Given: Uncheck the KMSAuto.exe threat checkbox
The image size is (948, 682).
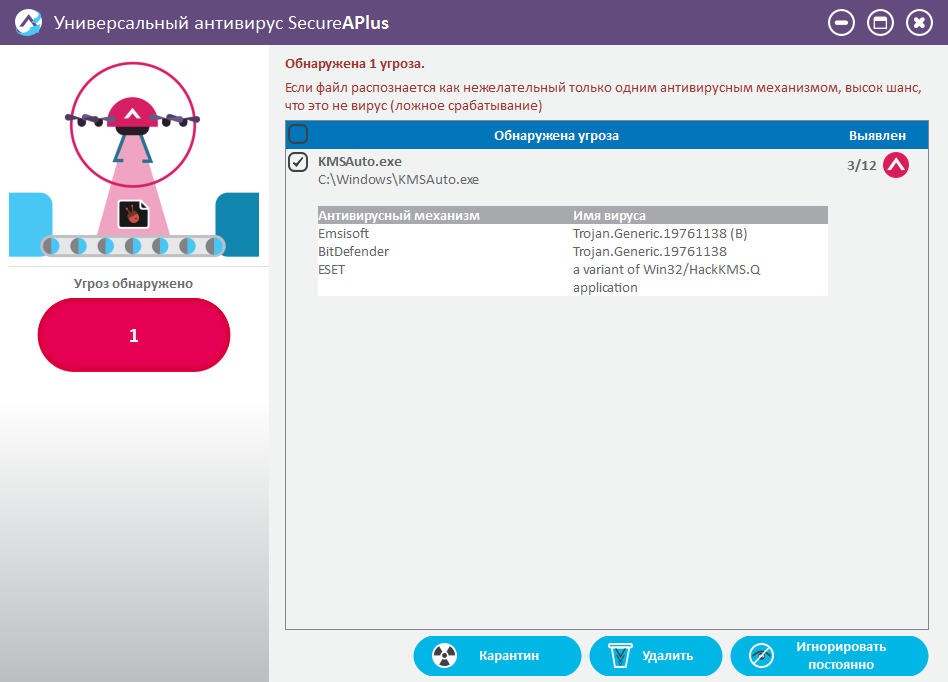Looking at the screenshot, I should coord(298,162).
